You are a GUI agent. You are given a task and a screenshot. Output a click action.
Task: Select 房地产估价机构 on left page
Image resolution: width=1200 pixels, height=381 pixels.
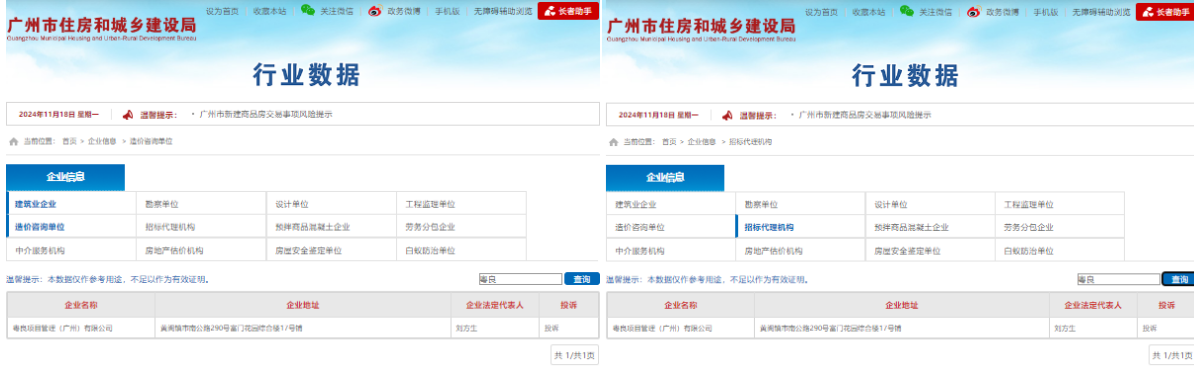coord(200,250)
